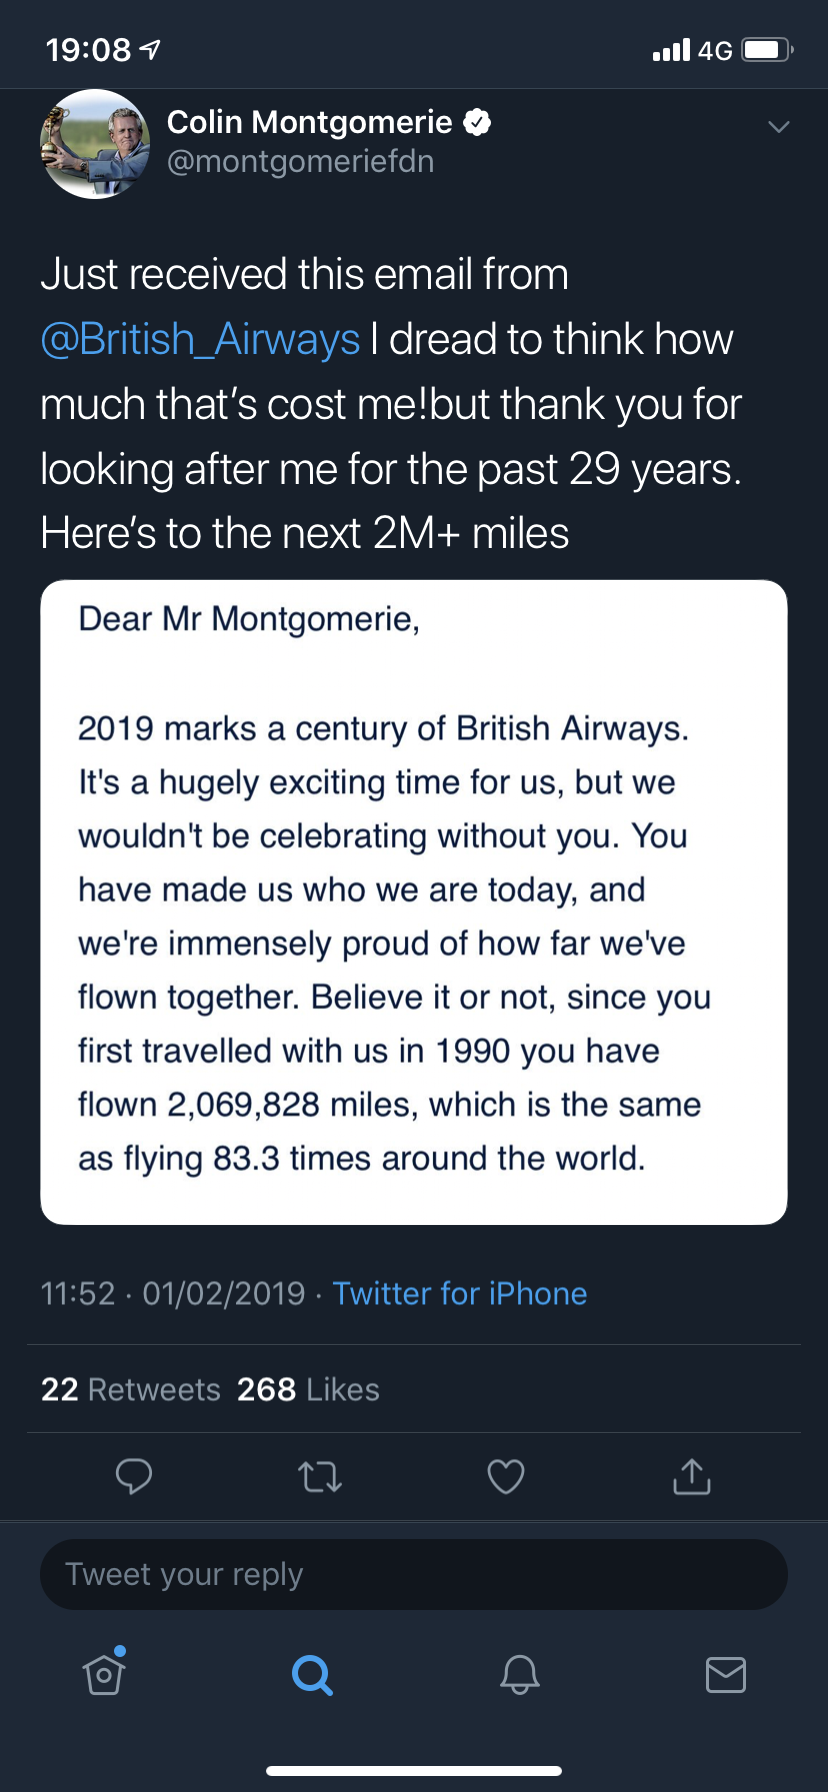Open Messages envelope tab
This screenshot has width=828, height=1792.
pyautogui.click(x=726, y=1674)
